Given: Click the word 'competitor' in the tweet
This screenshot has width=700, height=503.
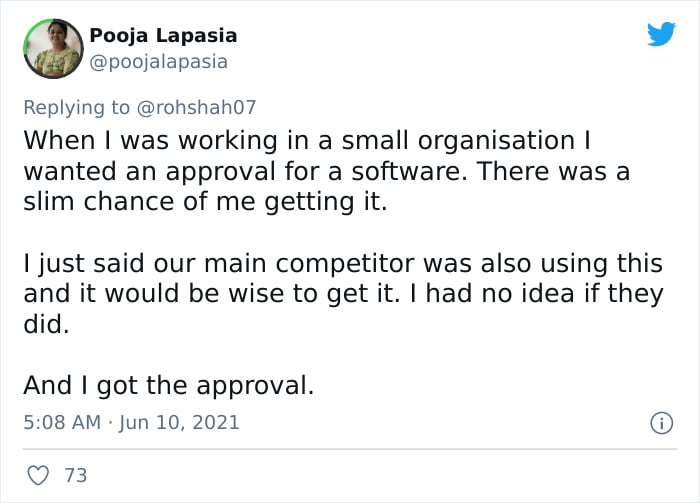Looking at the screenshot, I should (x=345, y=263).
